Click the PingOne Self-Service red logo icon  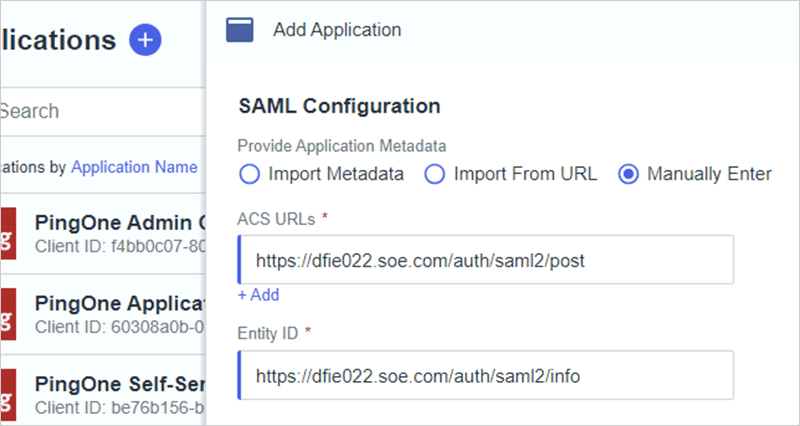[x=8, y=394]
